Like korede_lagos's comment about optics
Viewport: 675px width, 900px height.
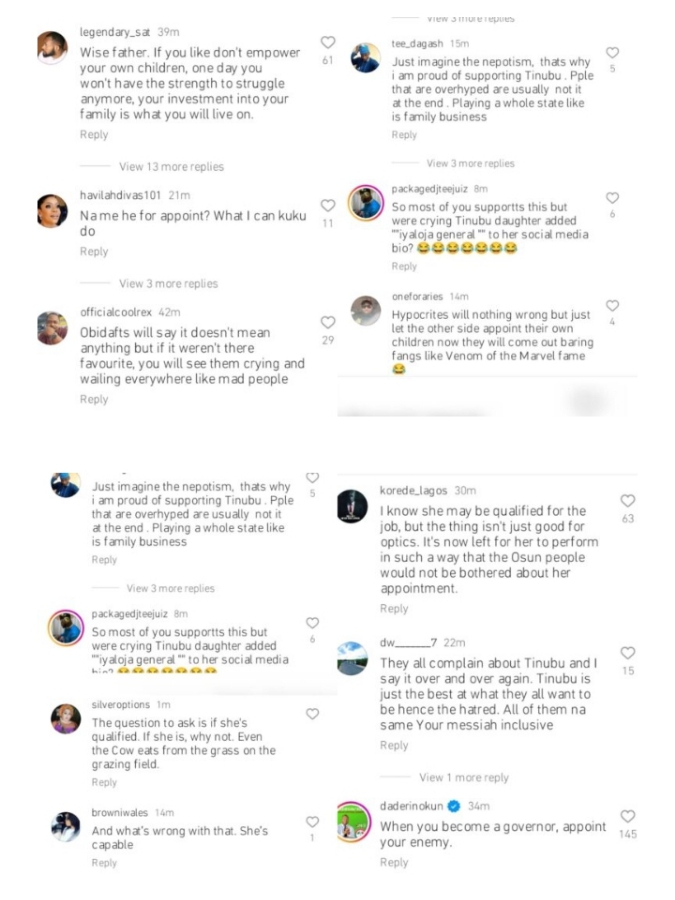[x=627, y=500]
